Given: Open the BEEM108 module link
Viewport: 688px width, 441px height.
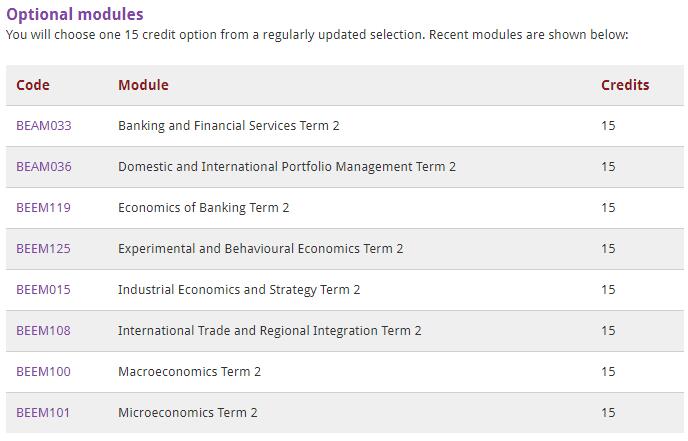Looking at the screenshot, I should pyautogui.click(x=44, y=331).
